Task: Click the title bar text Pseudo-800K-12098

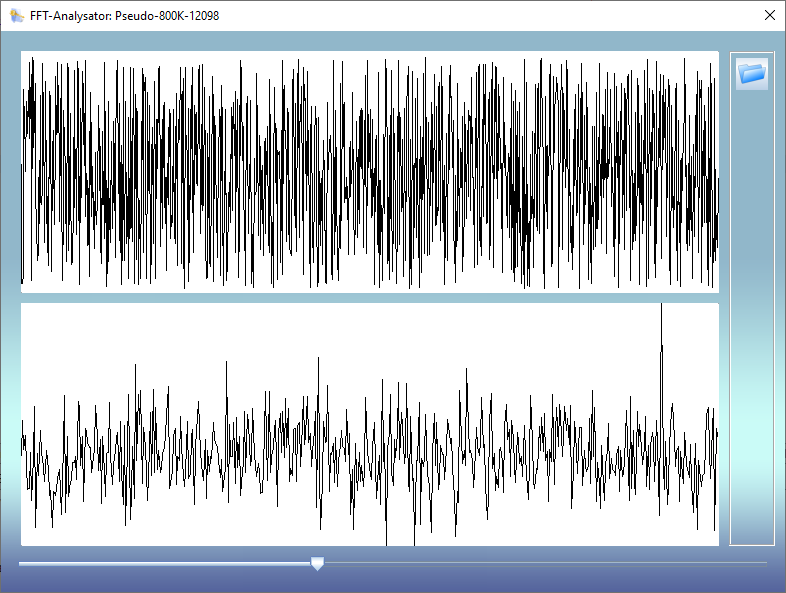Action: (x=167, y=15)
